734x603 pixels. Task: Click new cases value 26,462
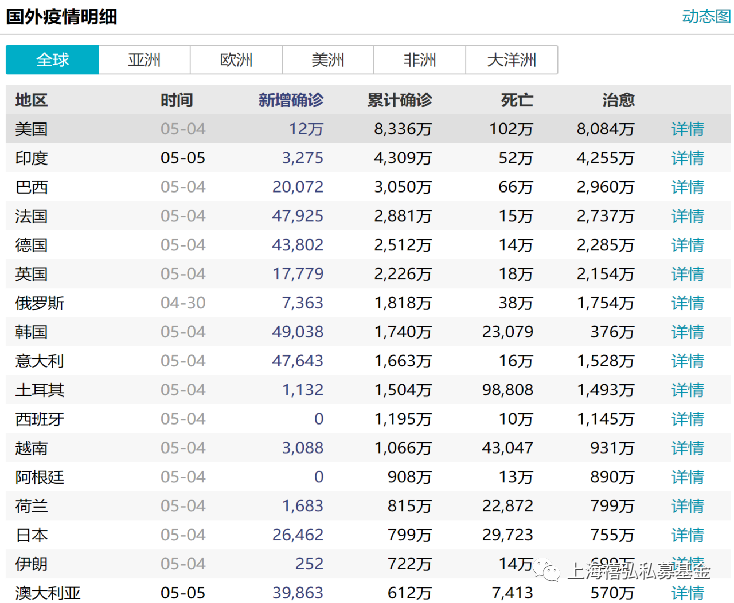[298, 535]
